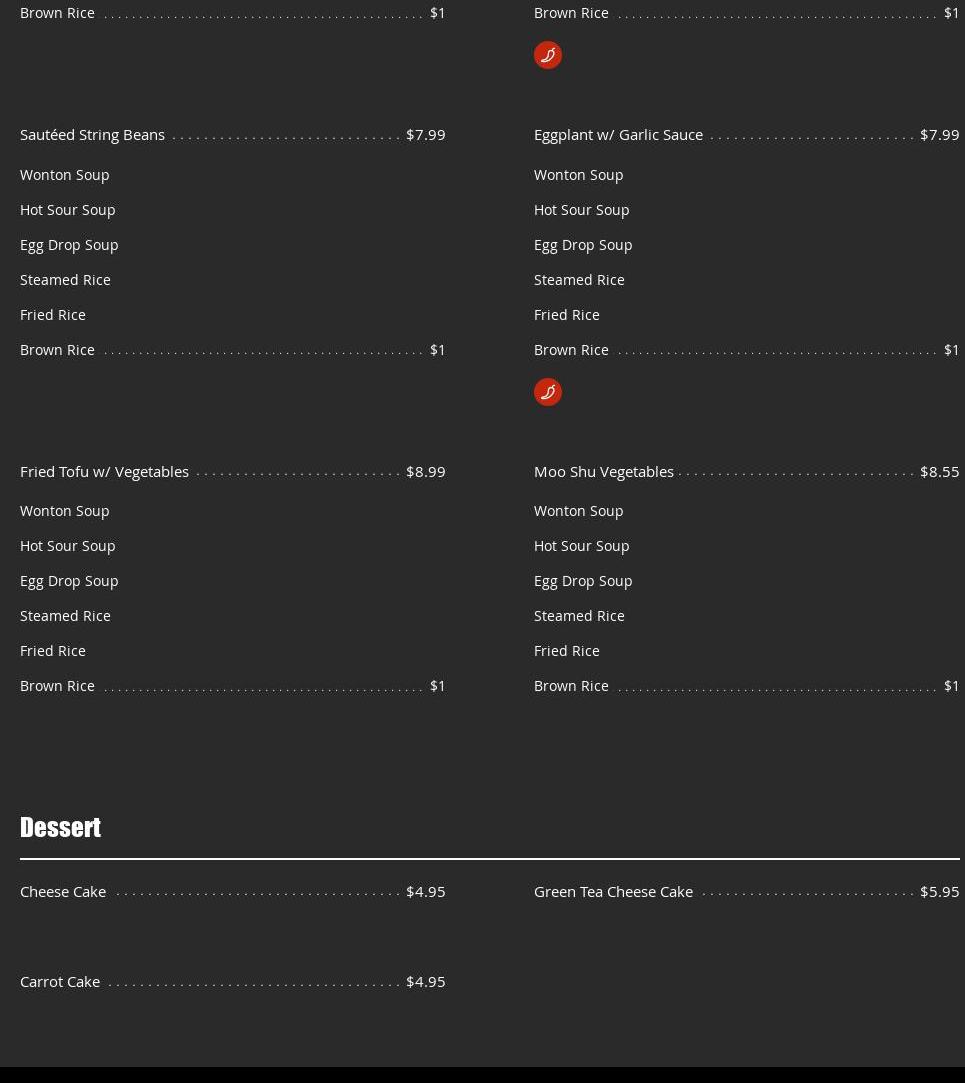Select Brown Rice under Fried Tofu w/ Vegetables
This screenshot has width=965, height=1083.
pyautogui.click(x=57, y=686)
